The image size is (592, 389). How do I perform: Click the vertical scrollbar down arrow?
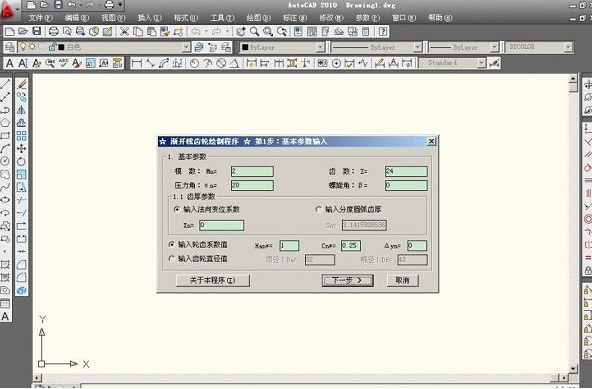coord(573,368)
